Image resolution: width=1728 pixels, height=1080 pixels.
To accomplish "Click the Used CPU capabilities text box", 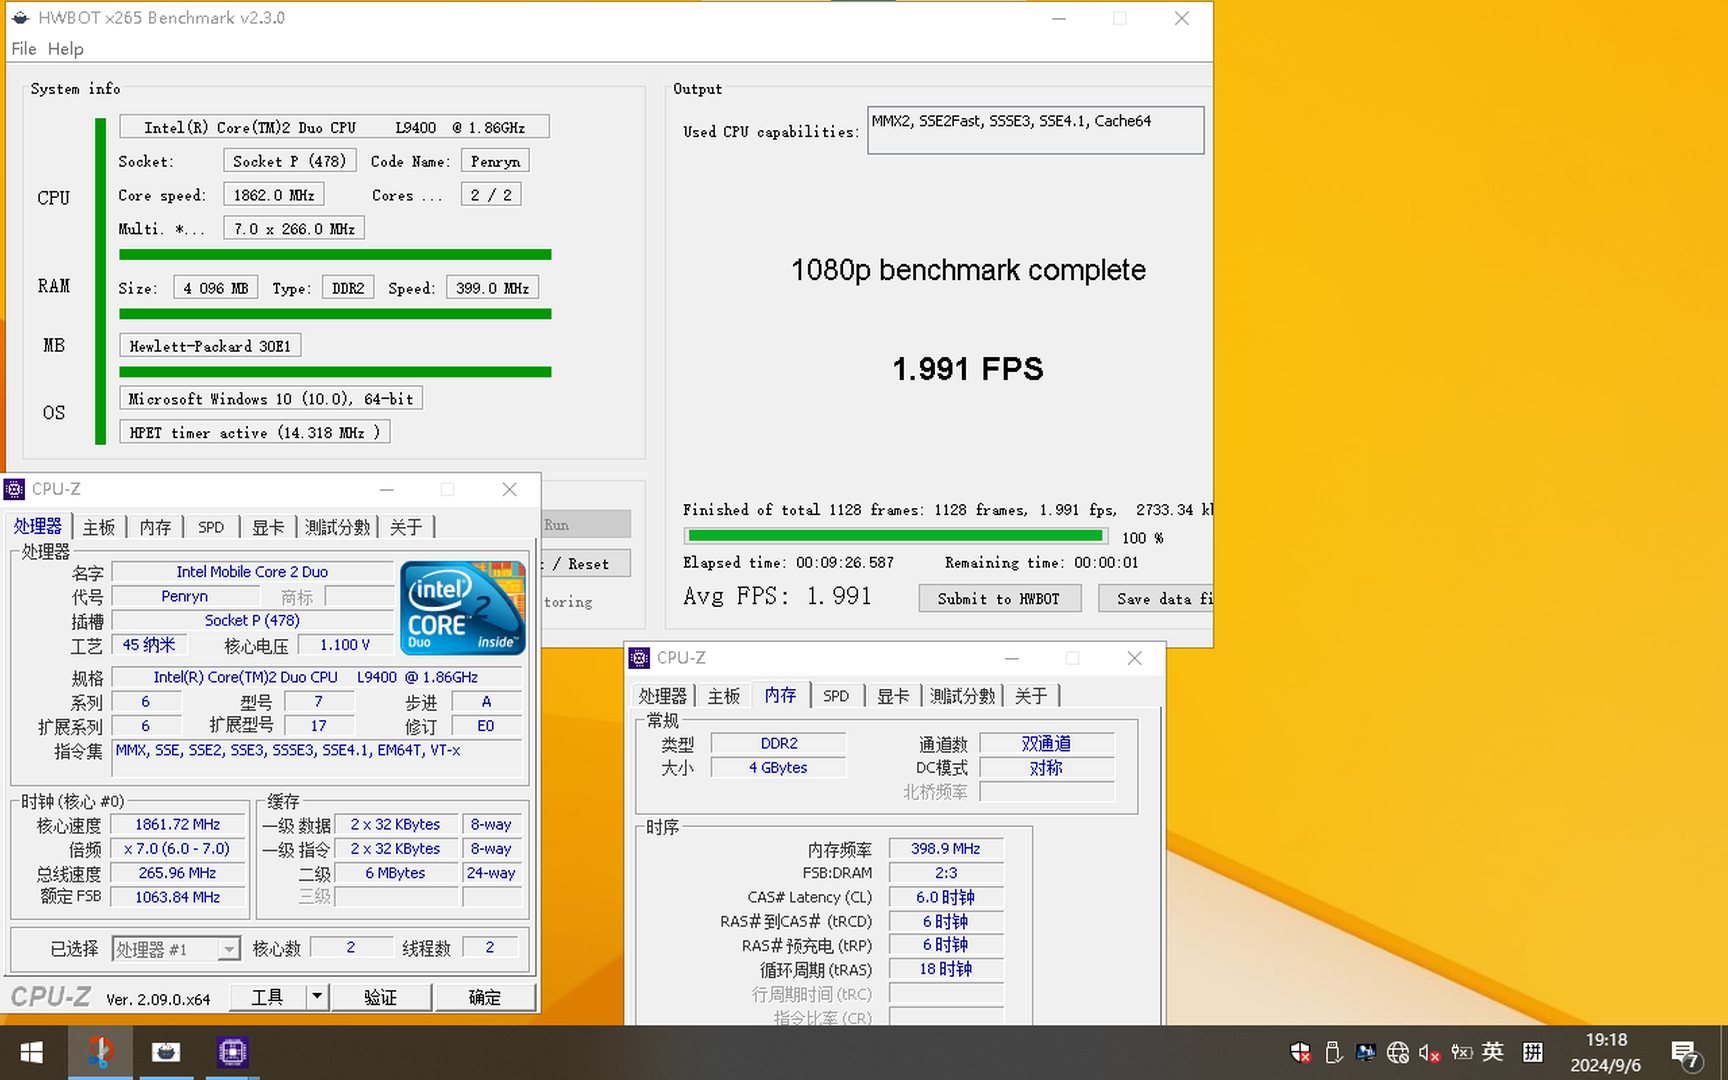I will pyautogui.click(x=1035, y=130).
